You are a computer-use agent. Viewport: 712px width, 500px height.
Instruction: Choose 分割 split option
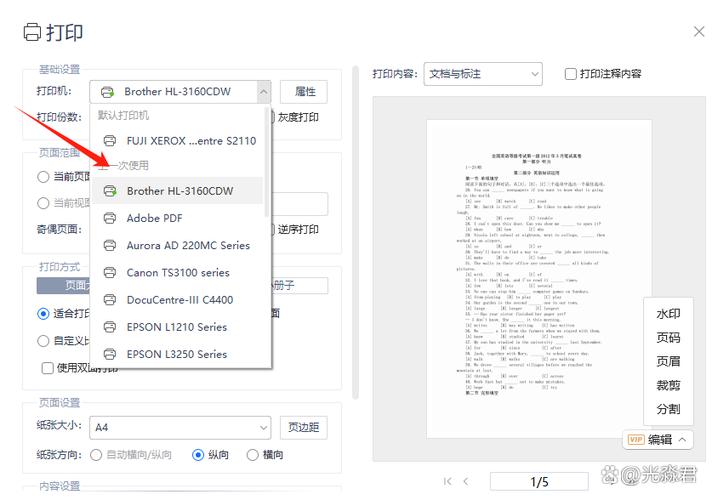(x=668, y=409)
